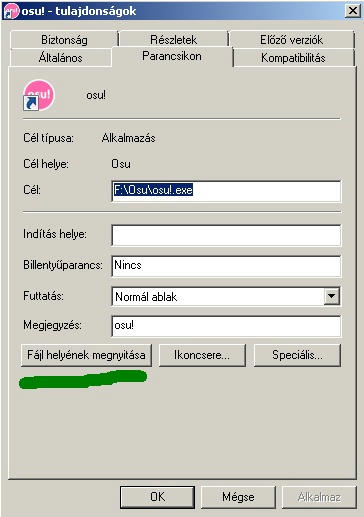
Task: Close the osu! properties dialog
Action: 353,11
